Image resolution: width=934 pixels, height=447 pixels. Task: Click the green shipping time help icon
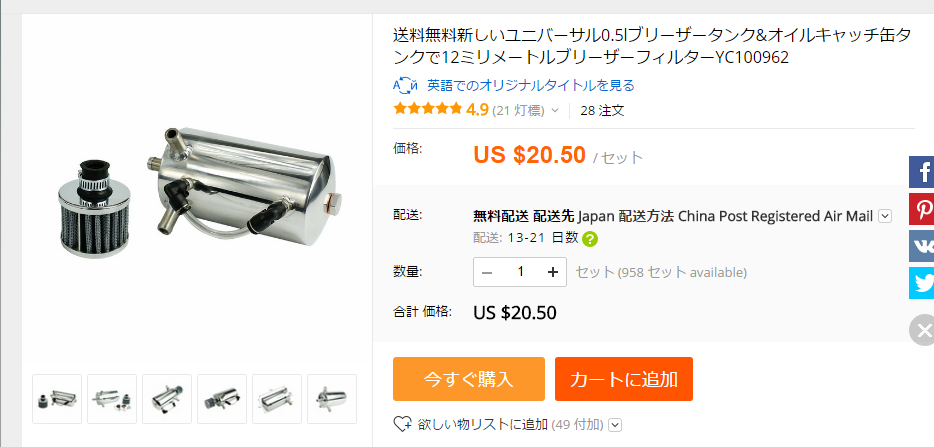click(x=590, y=239)
